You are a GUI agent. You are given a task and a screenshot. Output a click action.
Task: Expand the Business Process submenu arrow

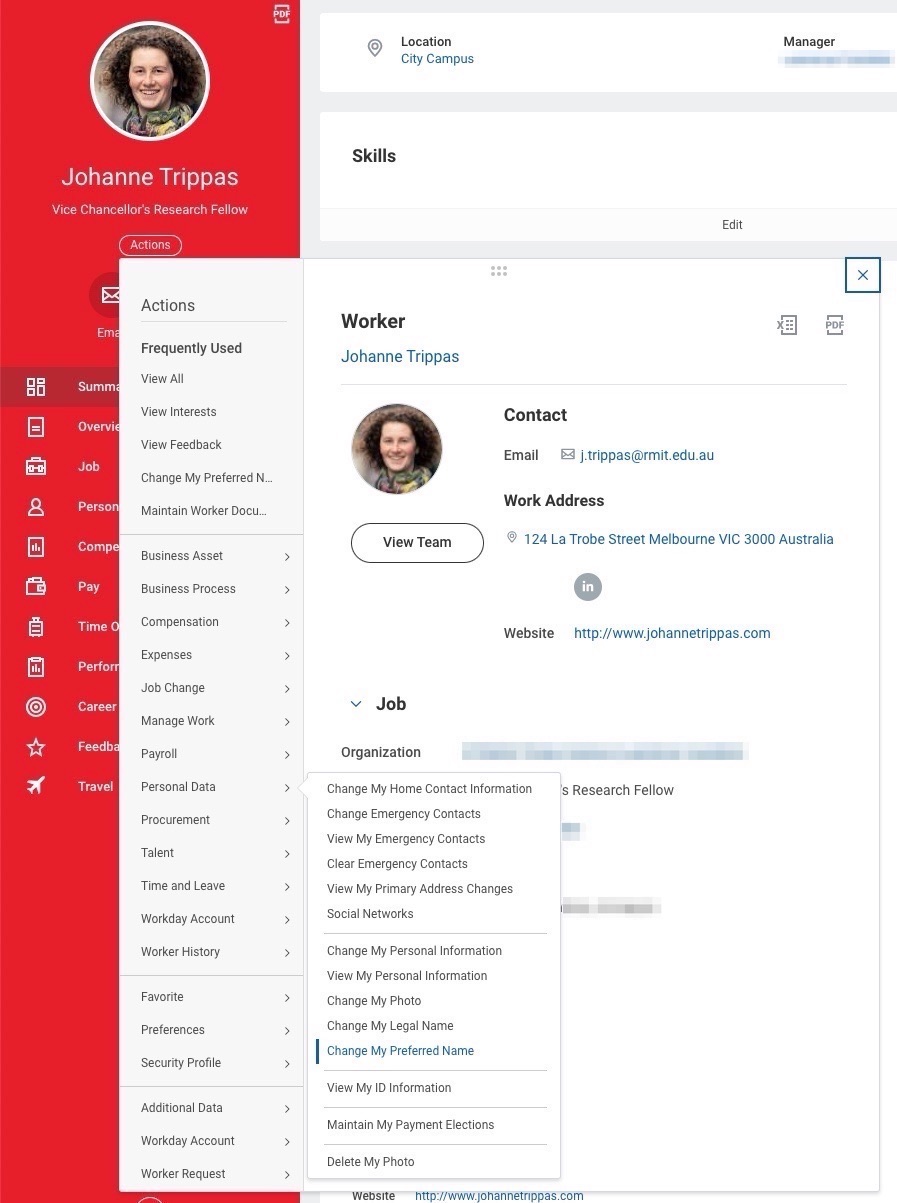pyautogui.click(x=287, y=590)
